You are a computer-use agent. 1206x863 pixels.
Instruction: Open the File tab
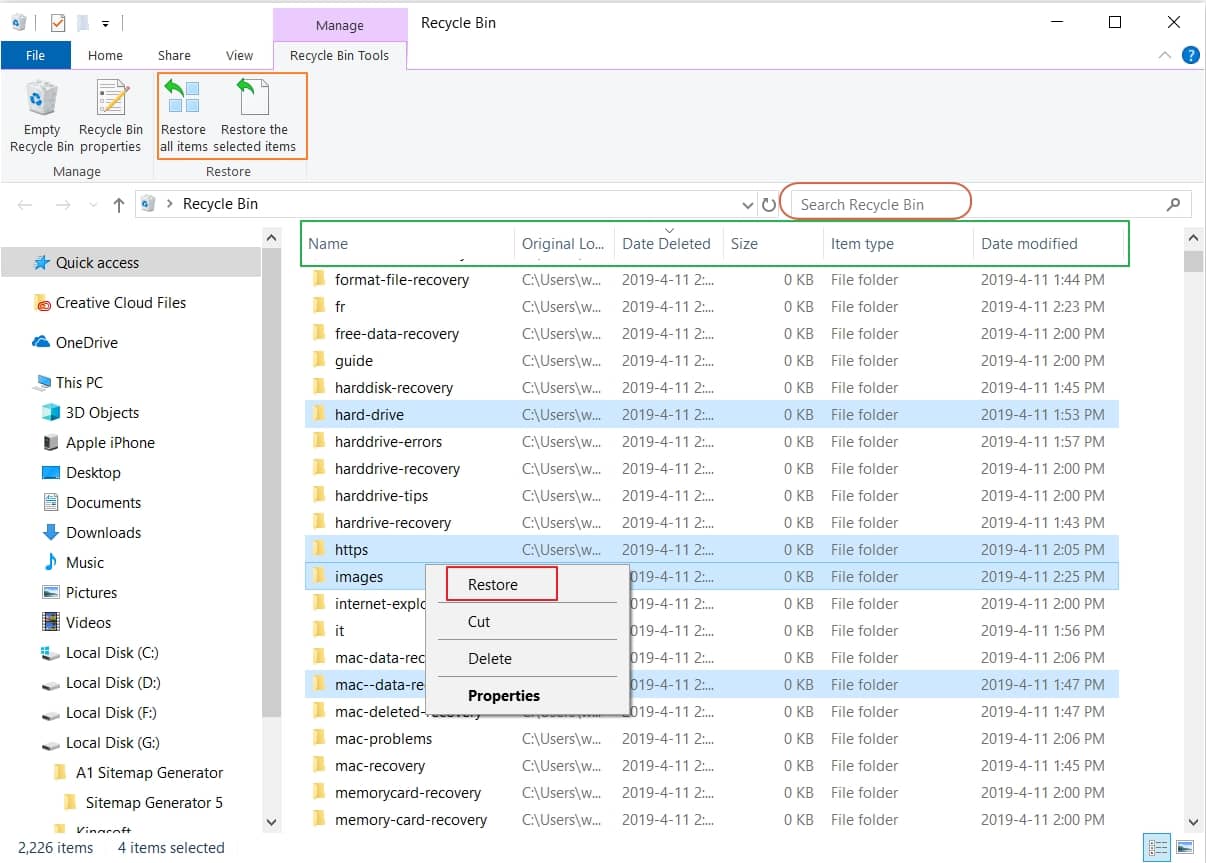pos(35,55)
